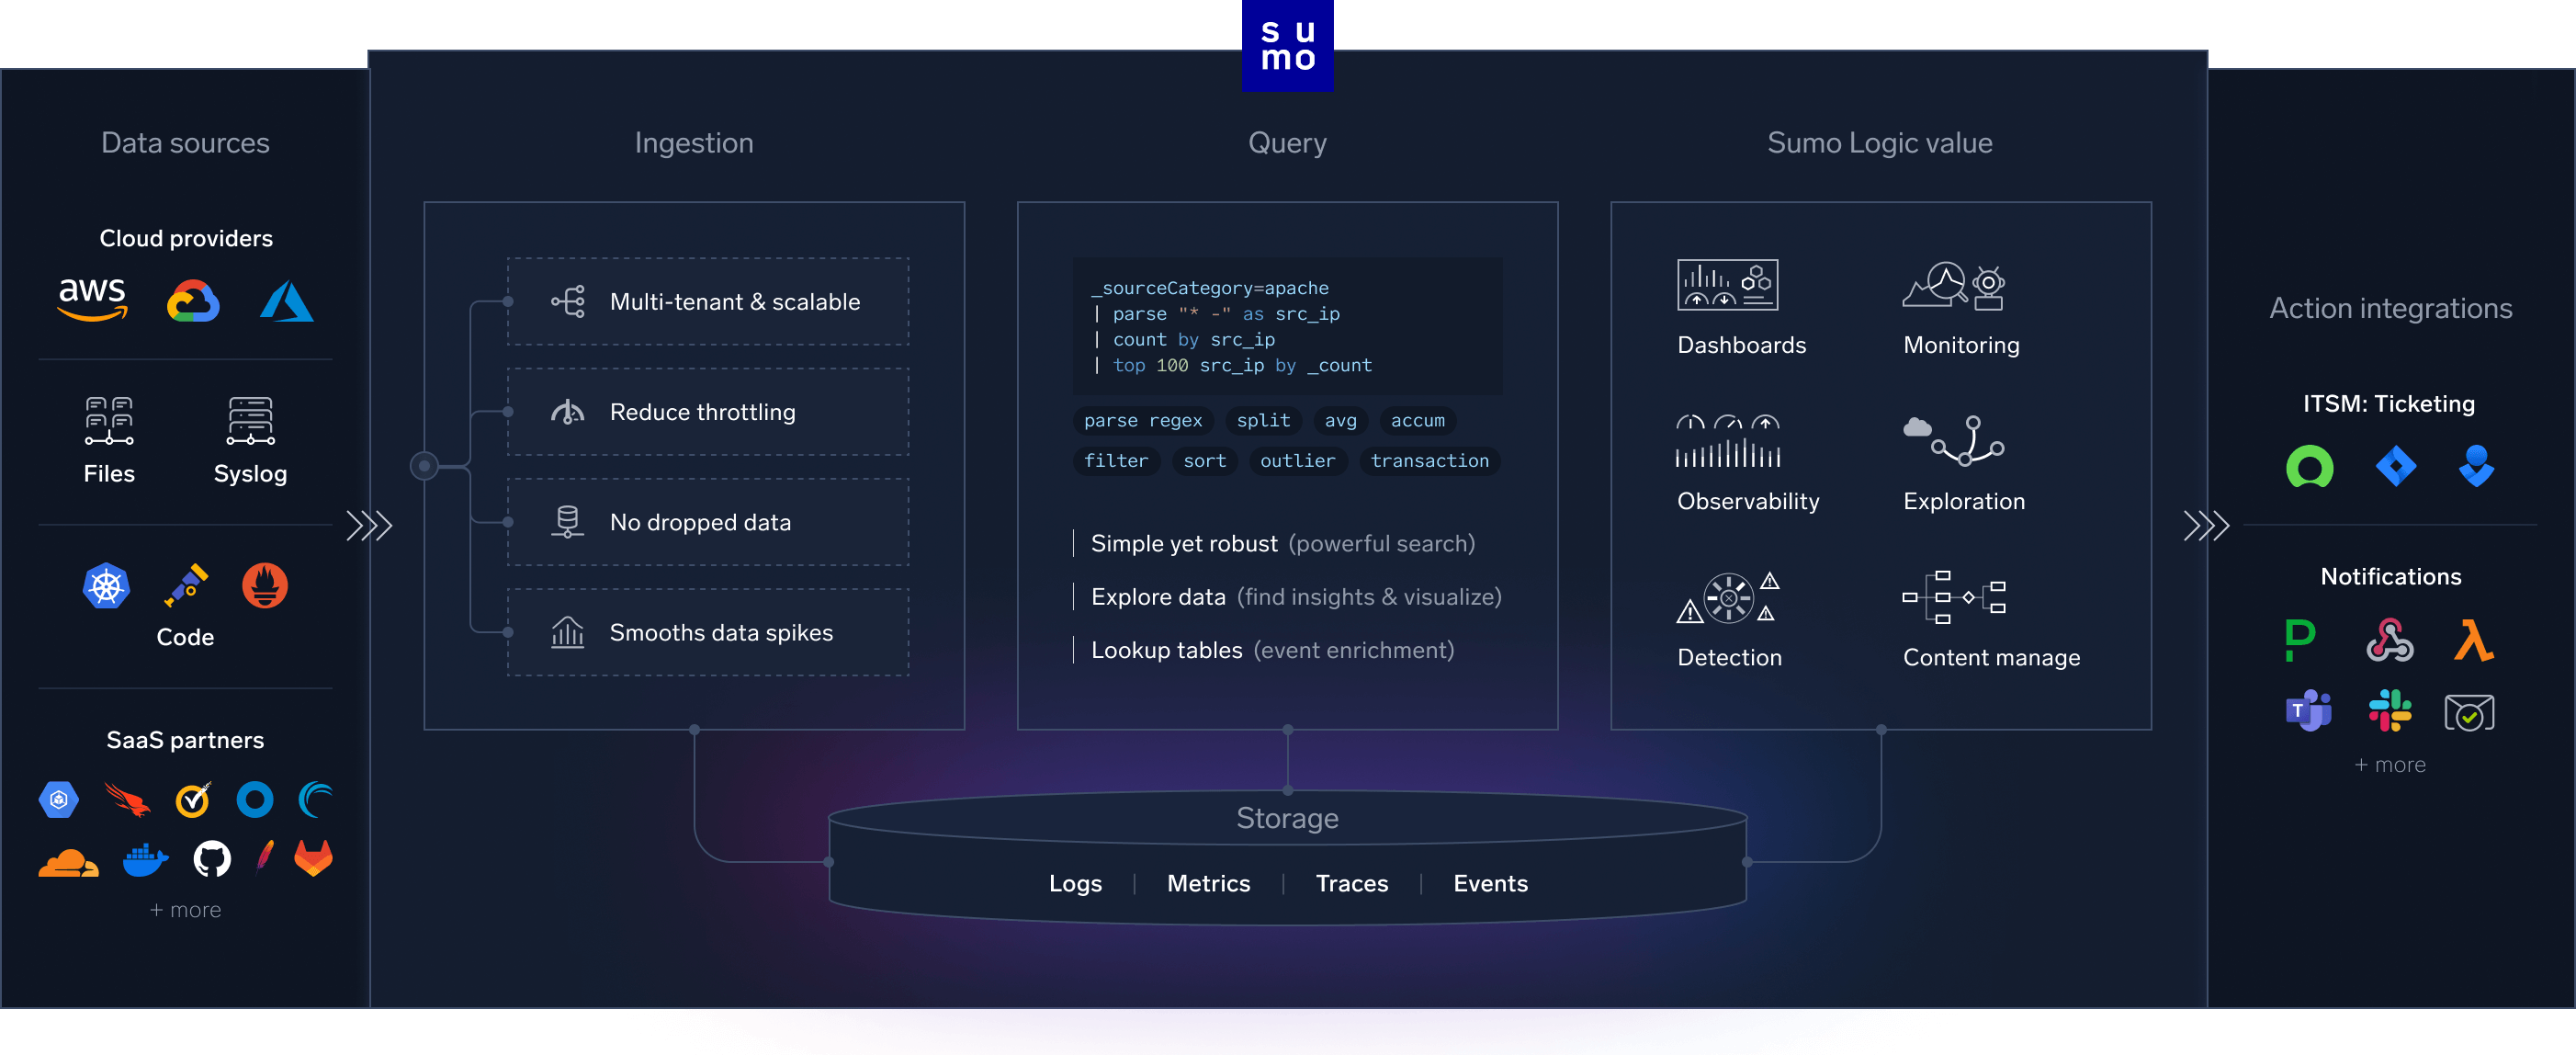
Task: Click the outlier operator tag
Action: click(1297, 461)
